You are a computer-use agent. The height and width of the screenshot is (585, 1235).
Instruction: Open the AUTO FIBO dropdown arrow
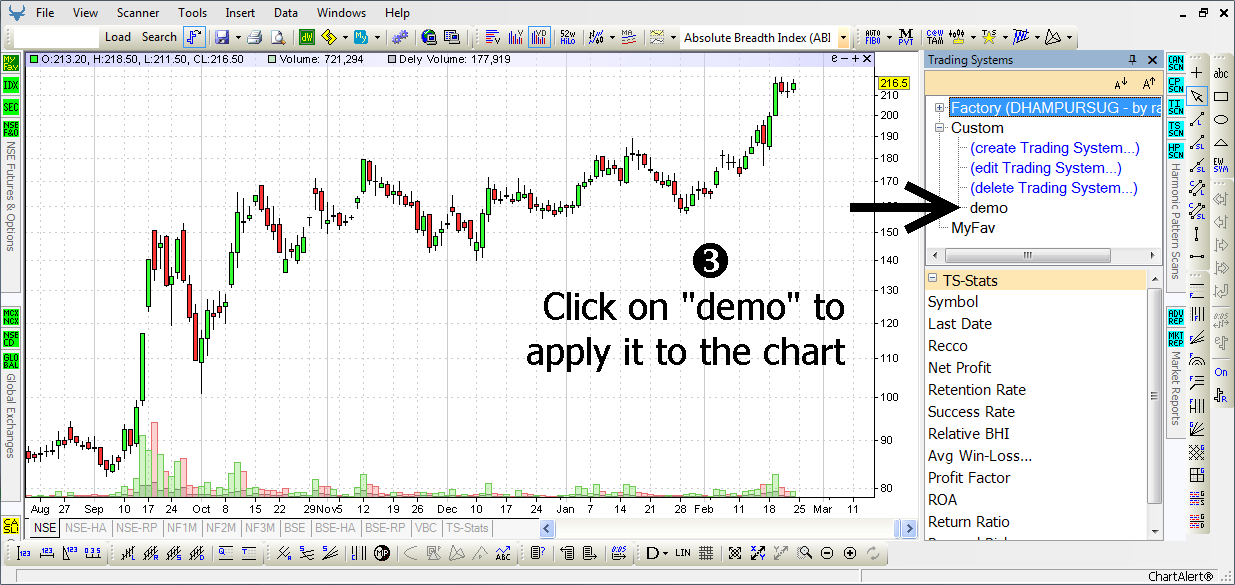tap(888, 38)
